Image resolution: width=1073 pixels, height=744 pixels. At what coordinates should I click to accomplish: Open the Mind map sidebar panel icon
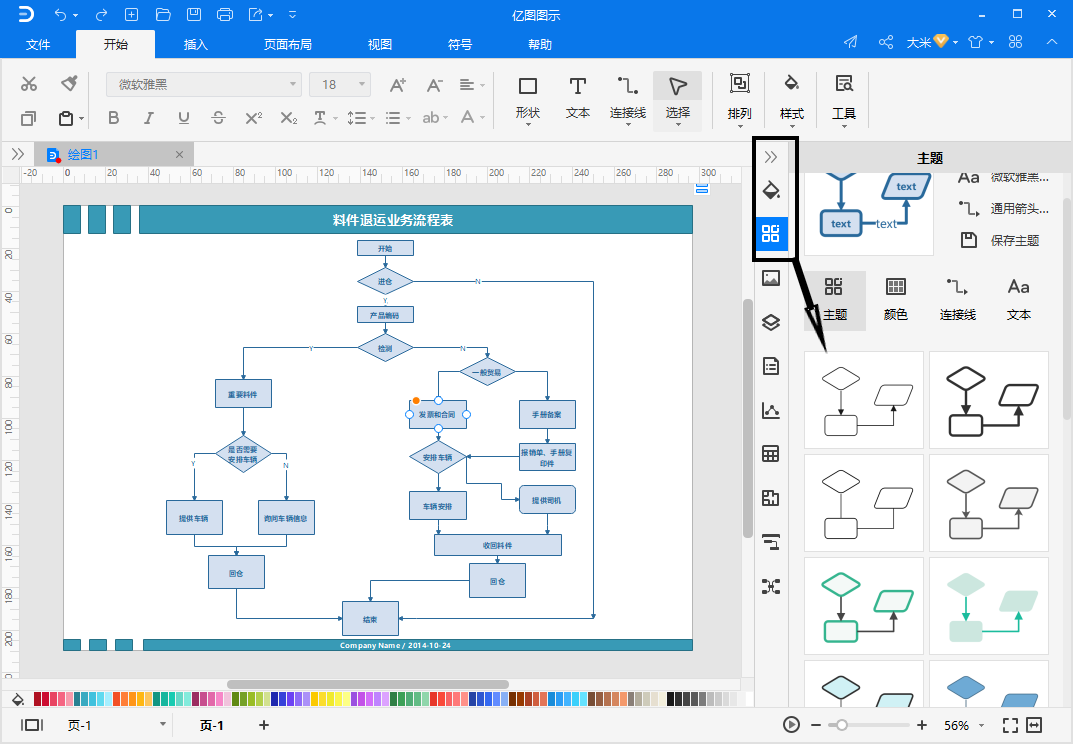click(x=771, y=587)
